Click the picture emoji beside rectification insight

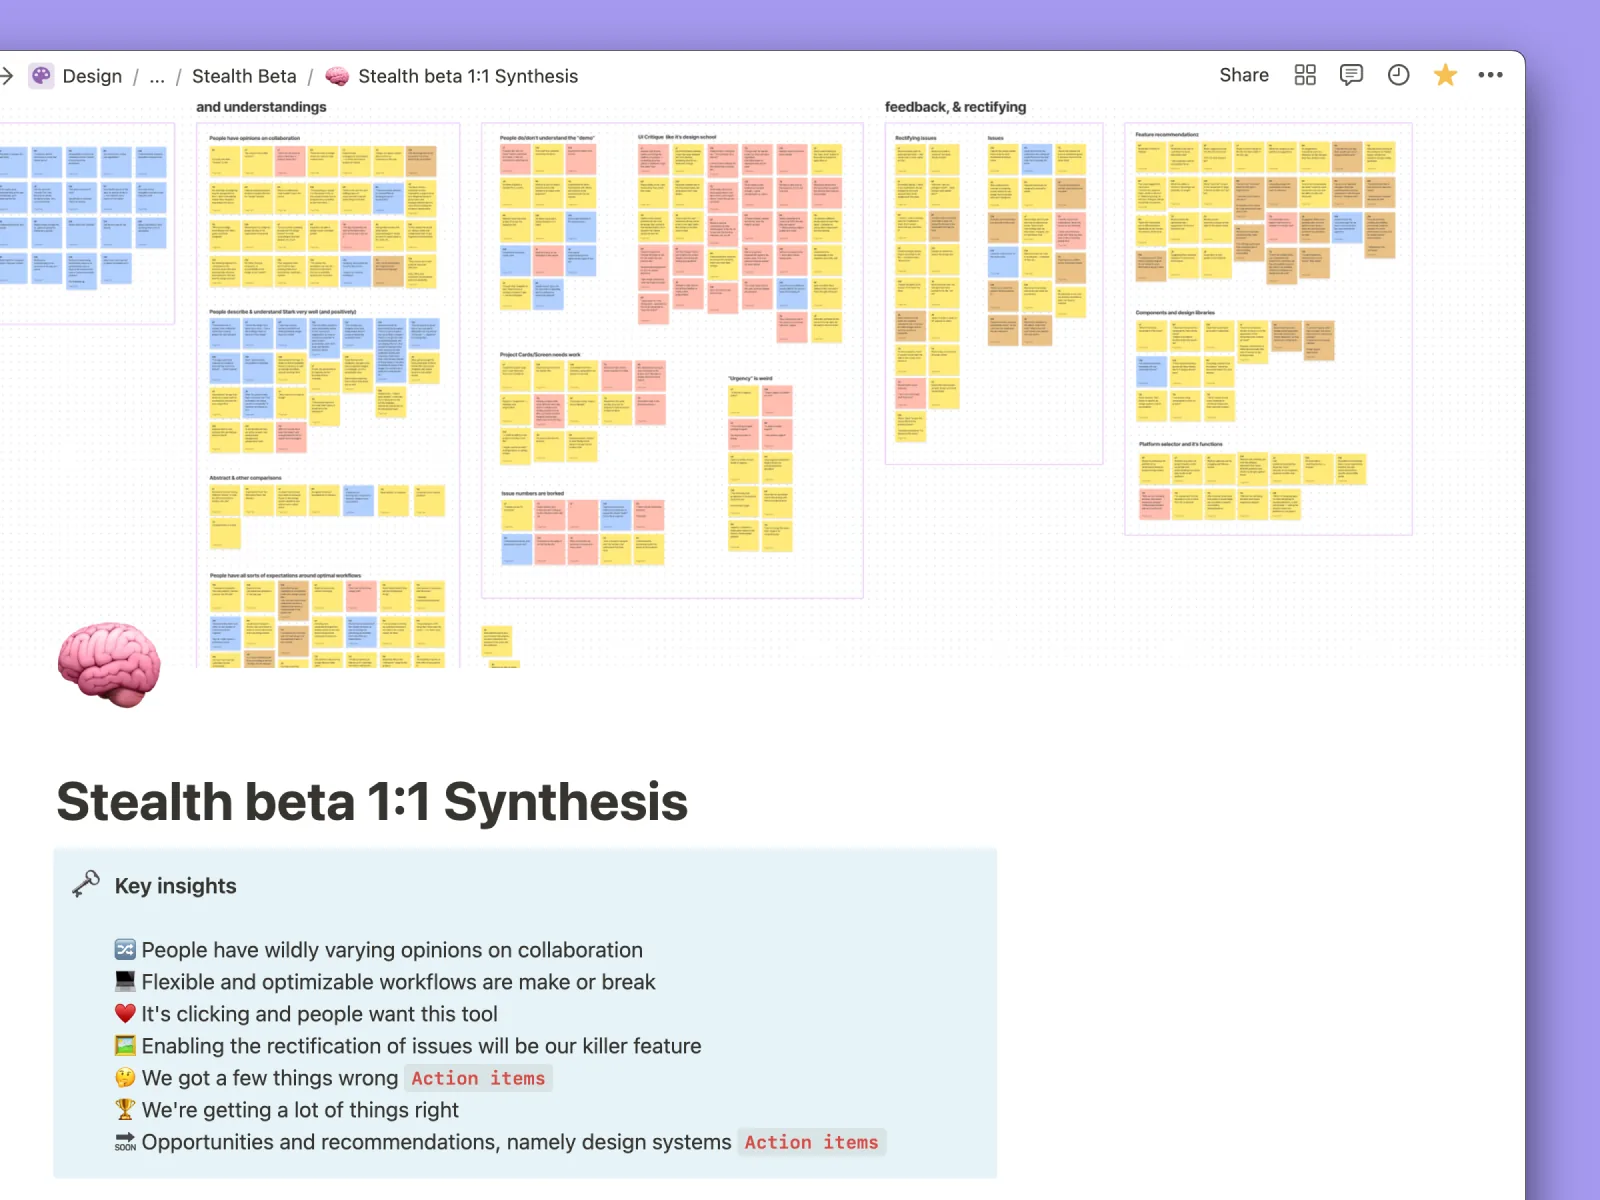click(x=125, y=1046)
